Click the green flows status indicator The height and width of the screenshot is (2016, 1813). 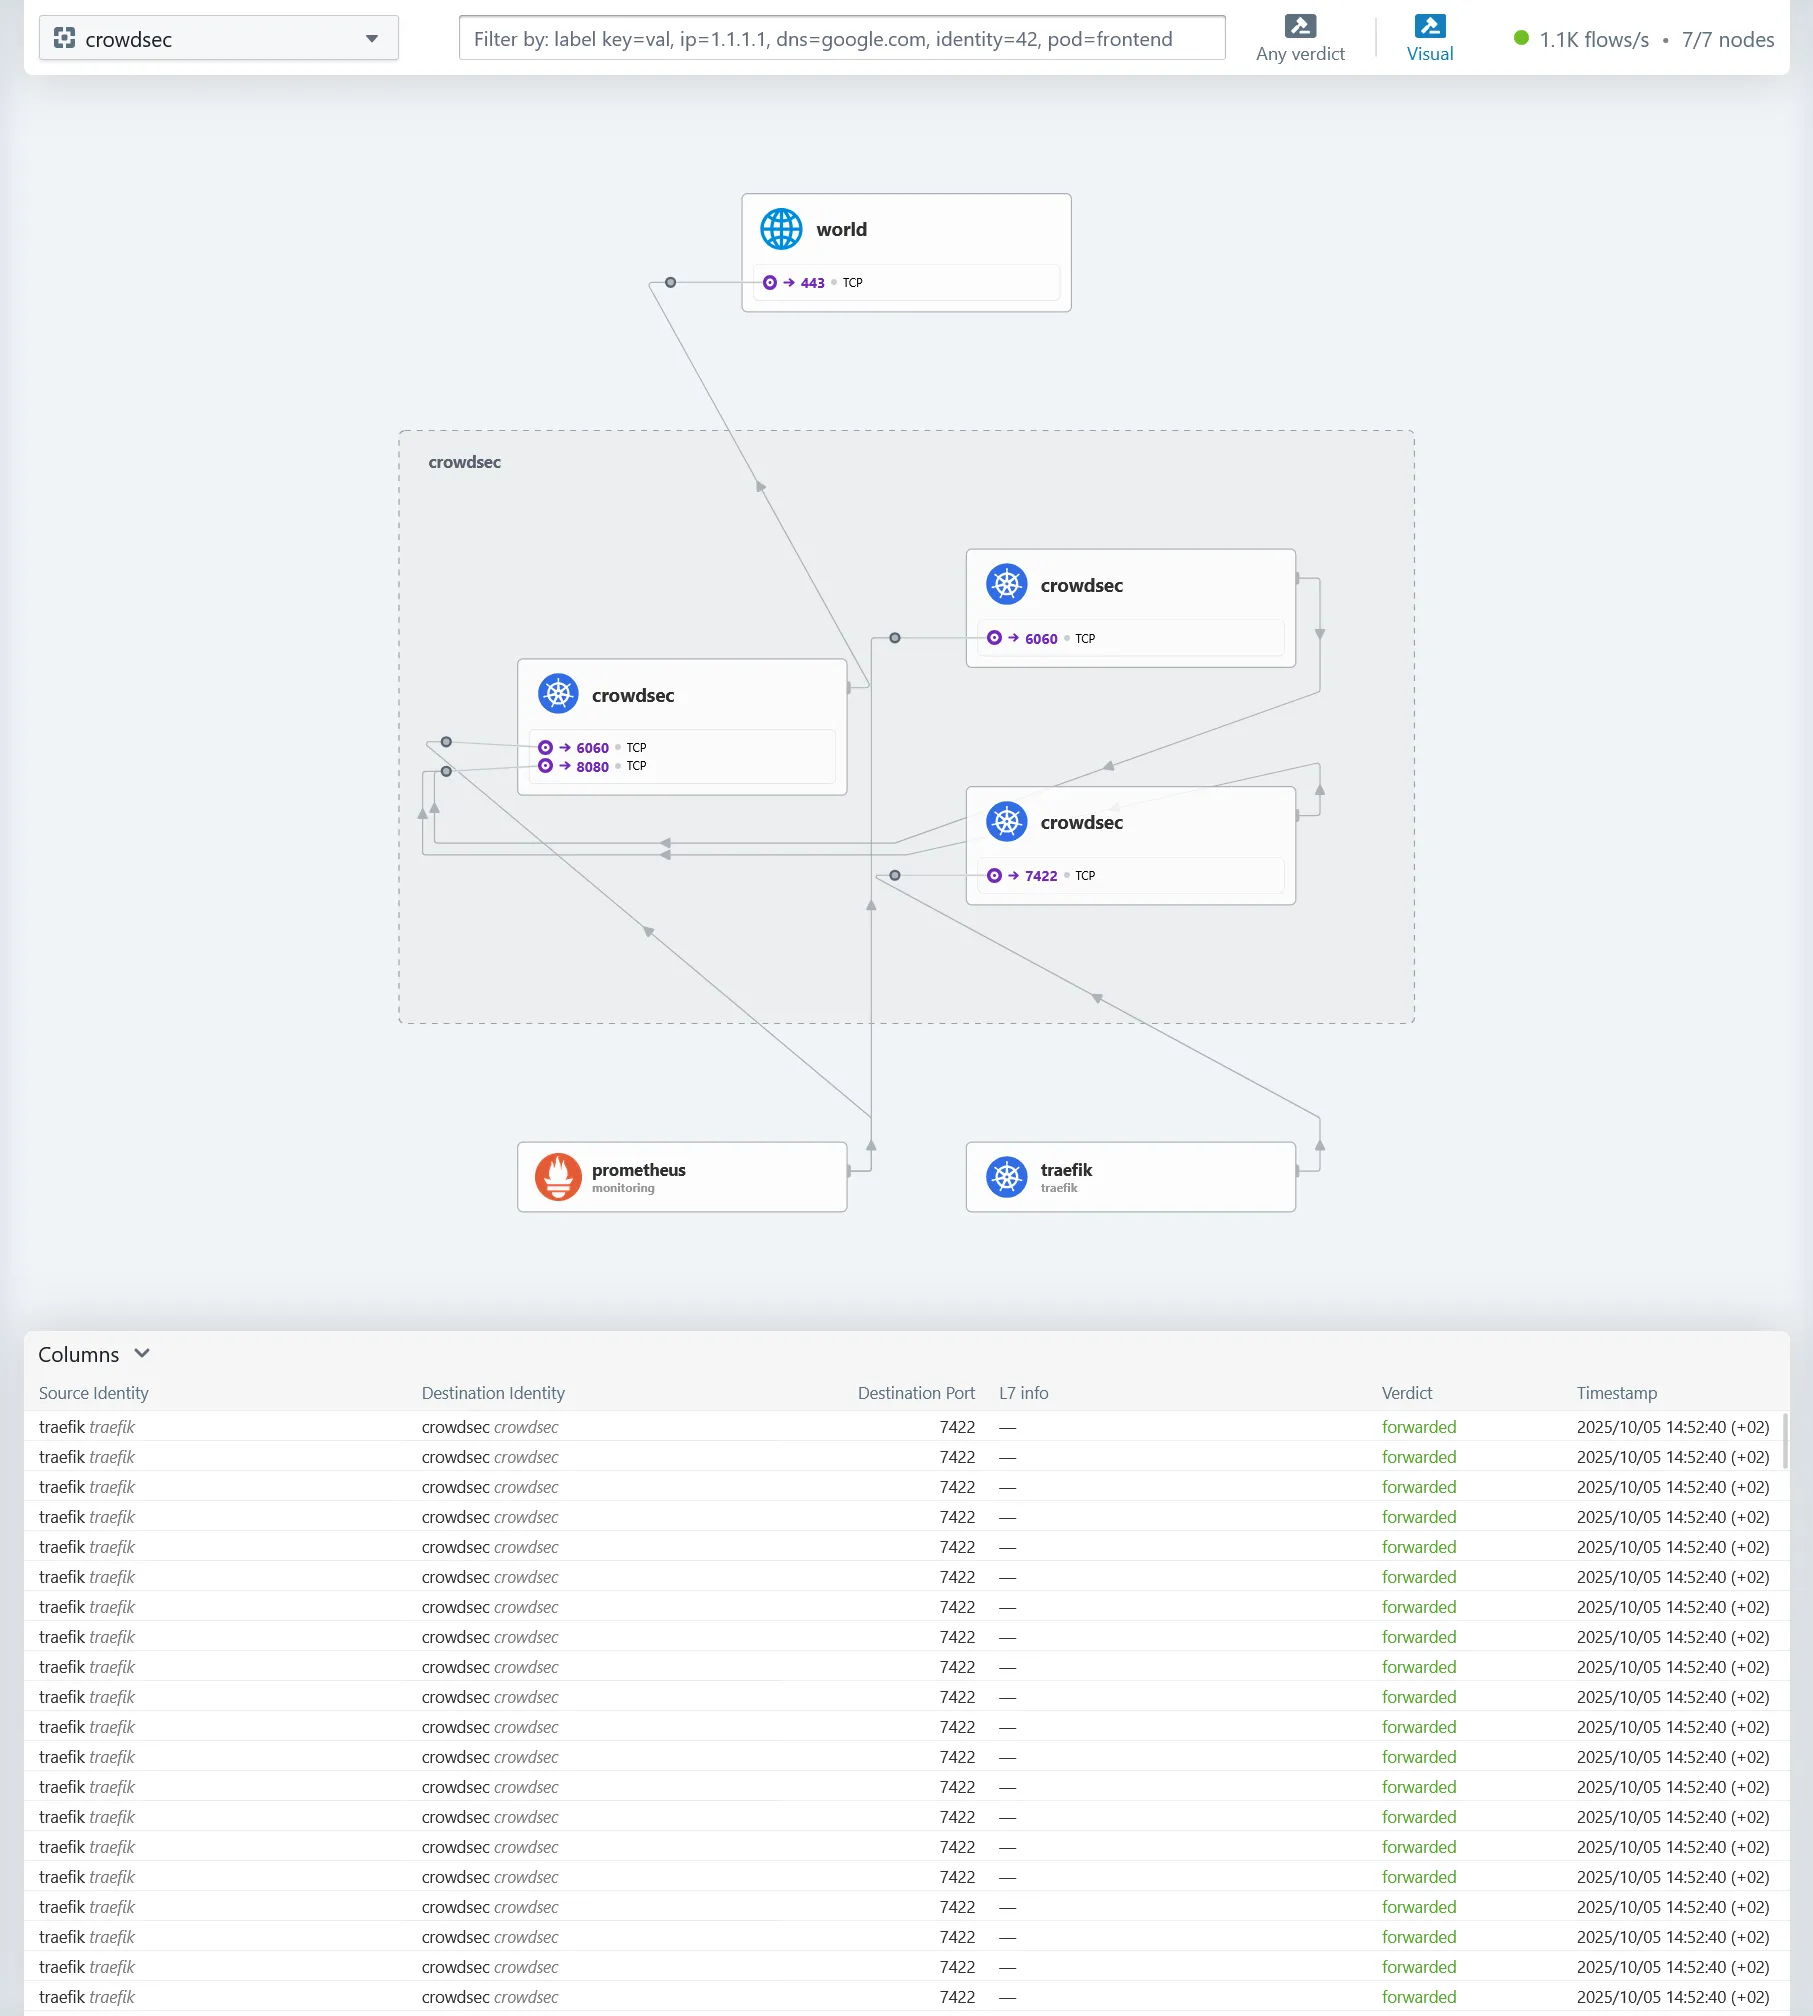coord(1521,38)
